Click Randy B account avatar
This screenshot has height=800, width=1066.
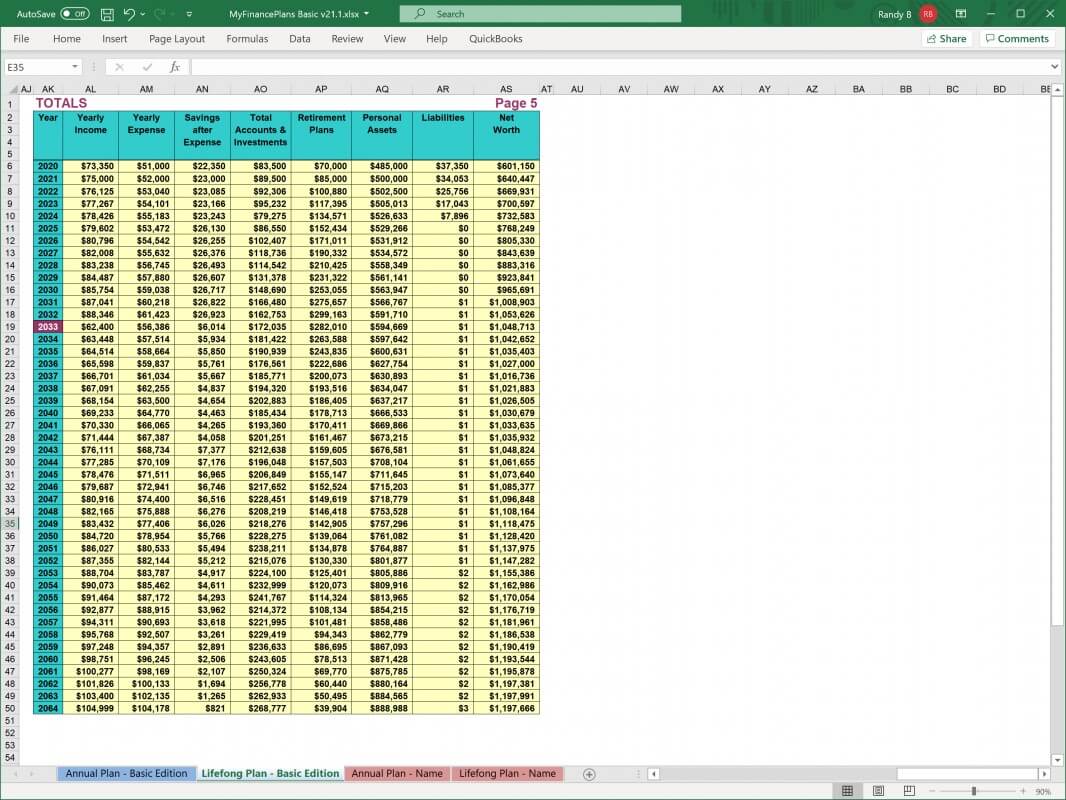[928, 14]
